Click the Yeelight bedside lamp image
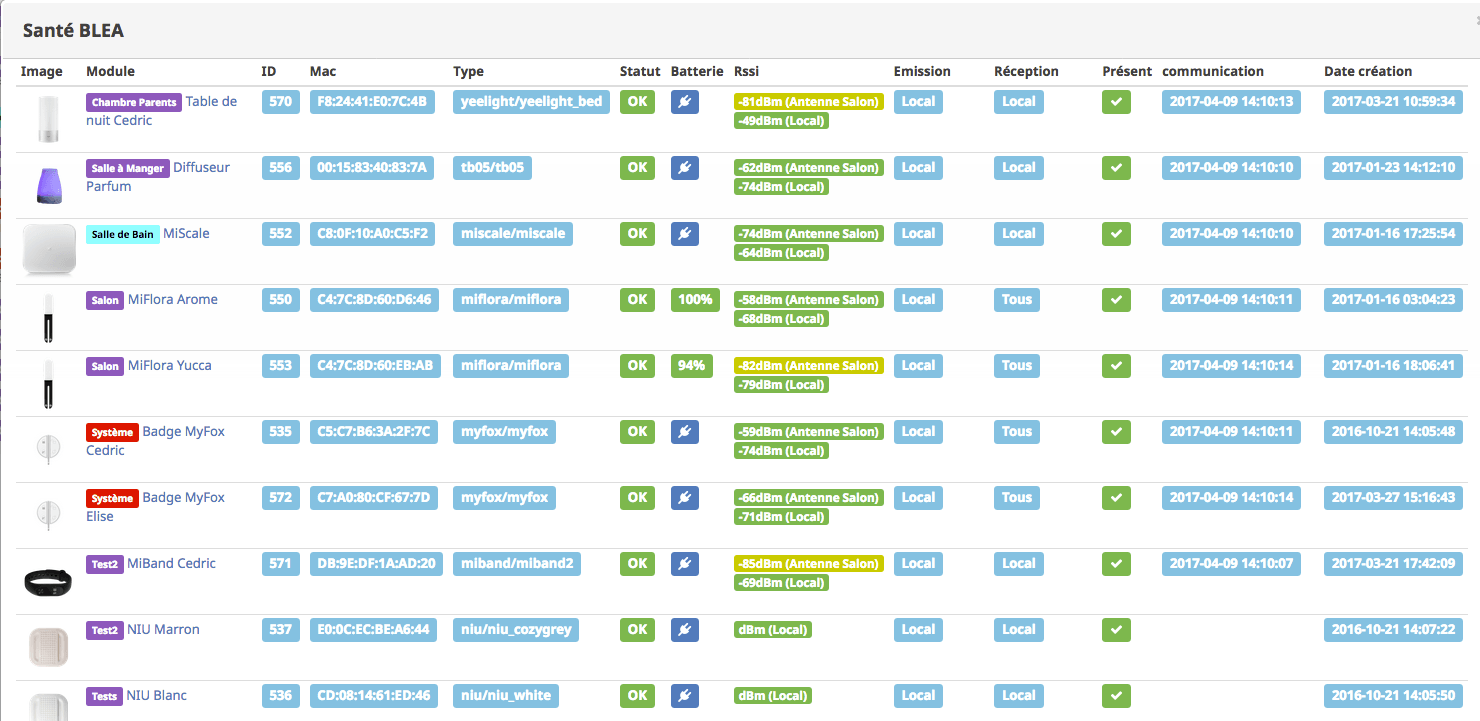The height and width of the screenshot is (721, 1480). click(49, 120)
